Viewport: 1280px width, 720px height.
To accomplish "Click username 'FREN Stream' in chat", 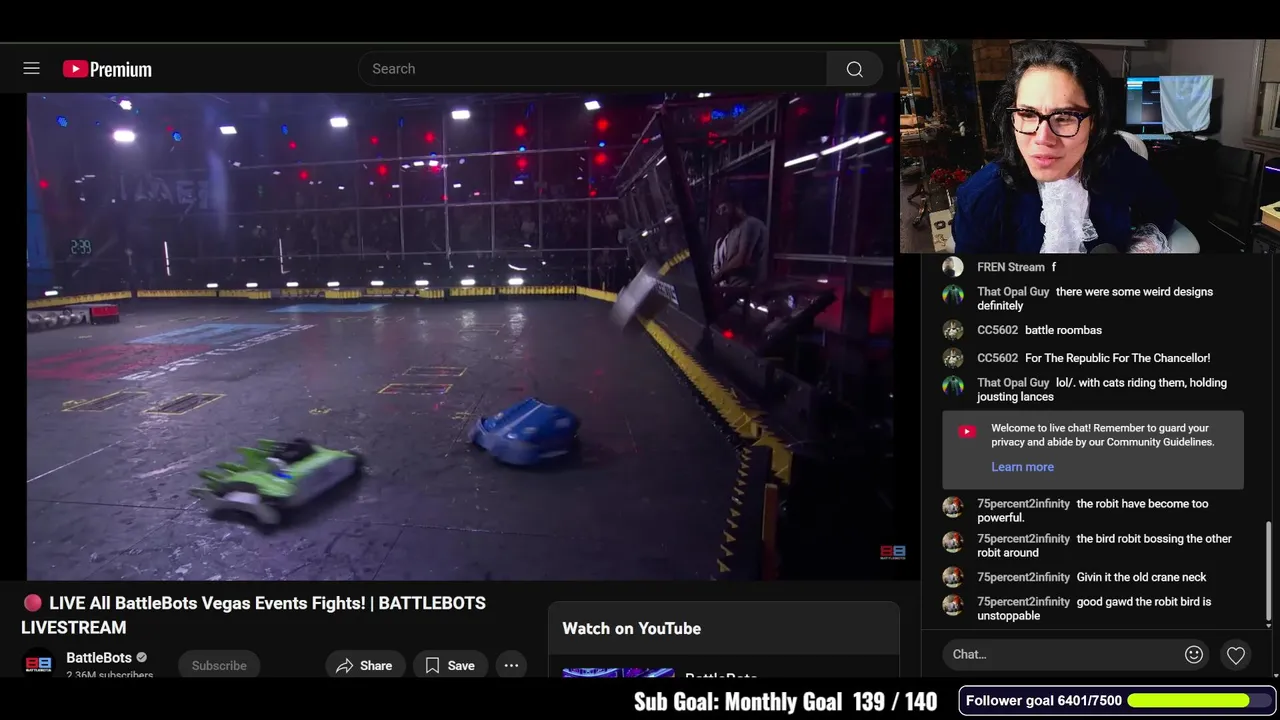I will [x=1010, y=267].
